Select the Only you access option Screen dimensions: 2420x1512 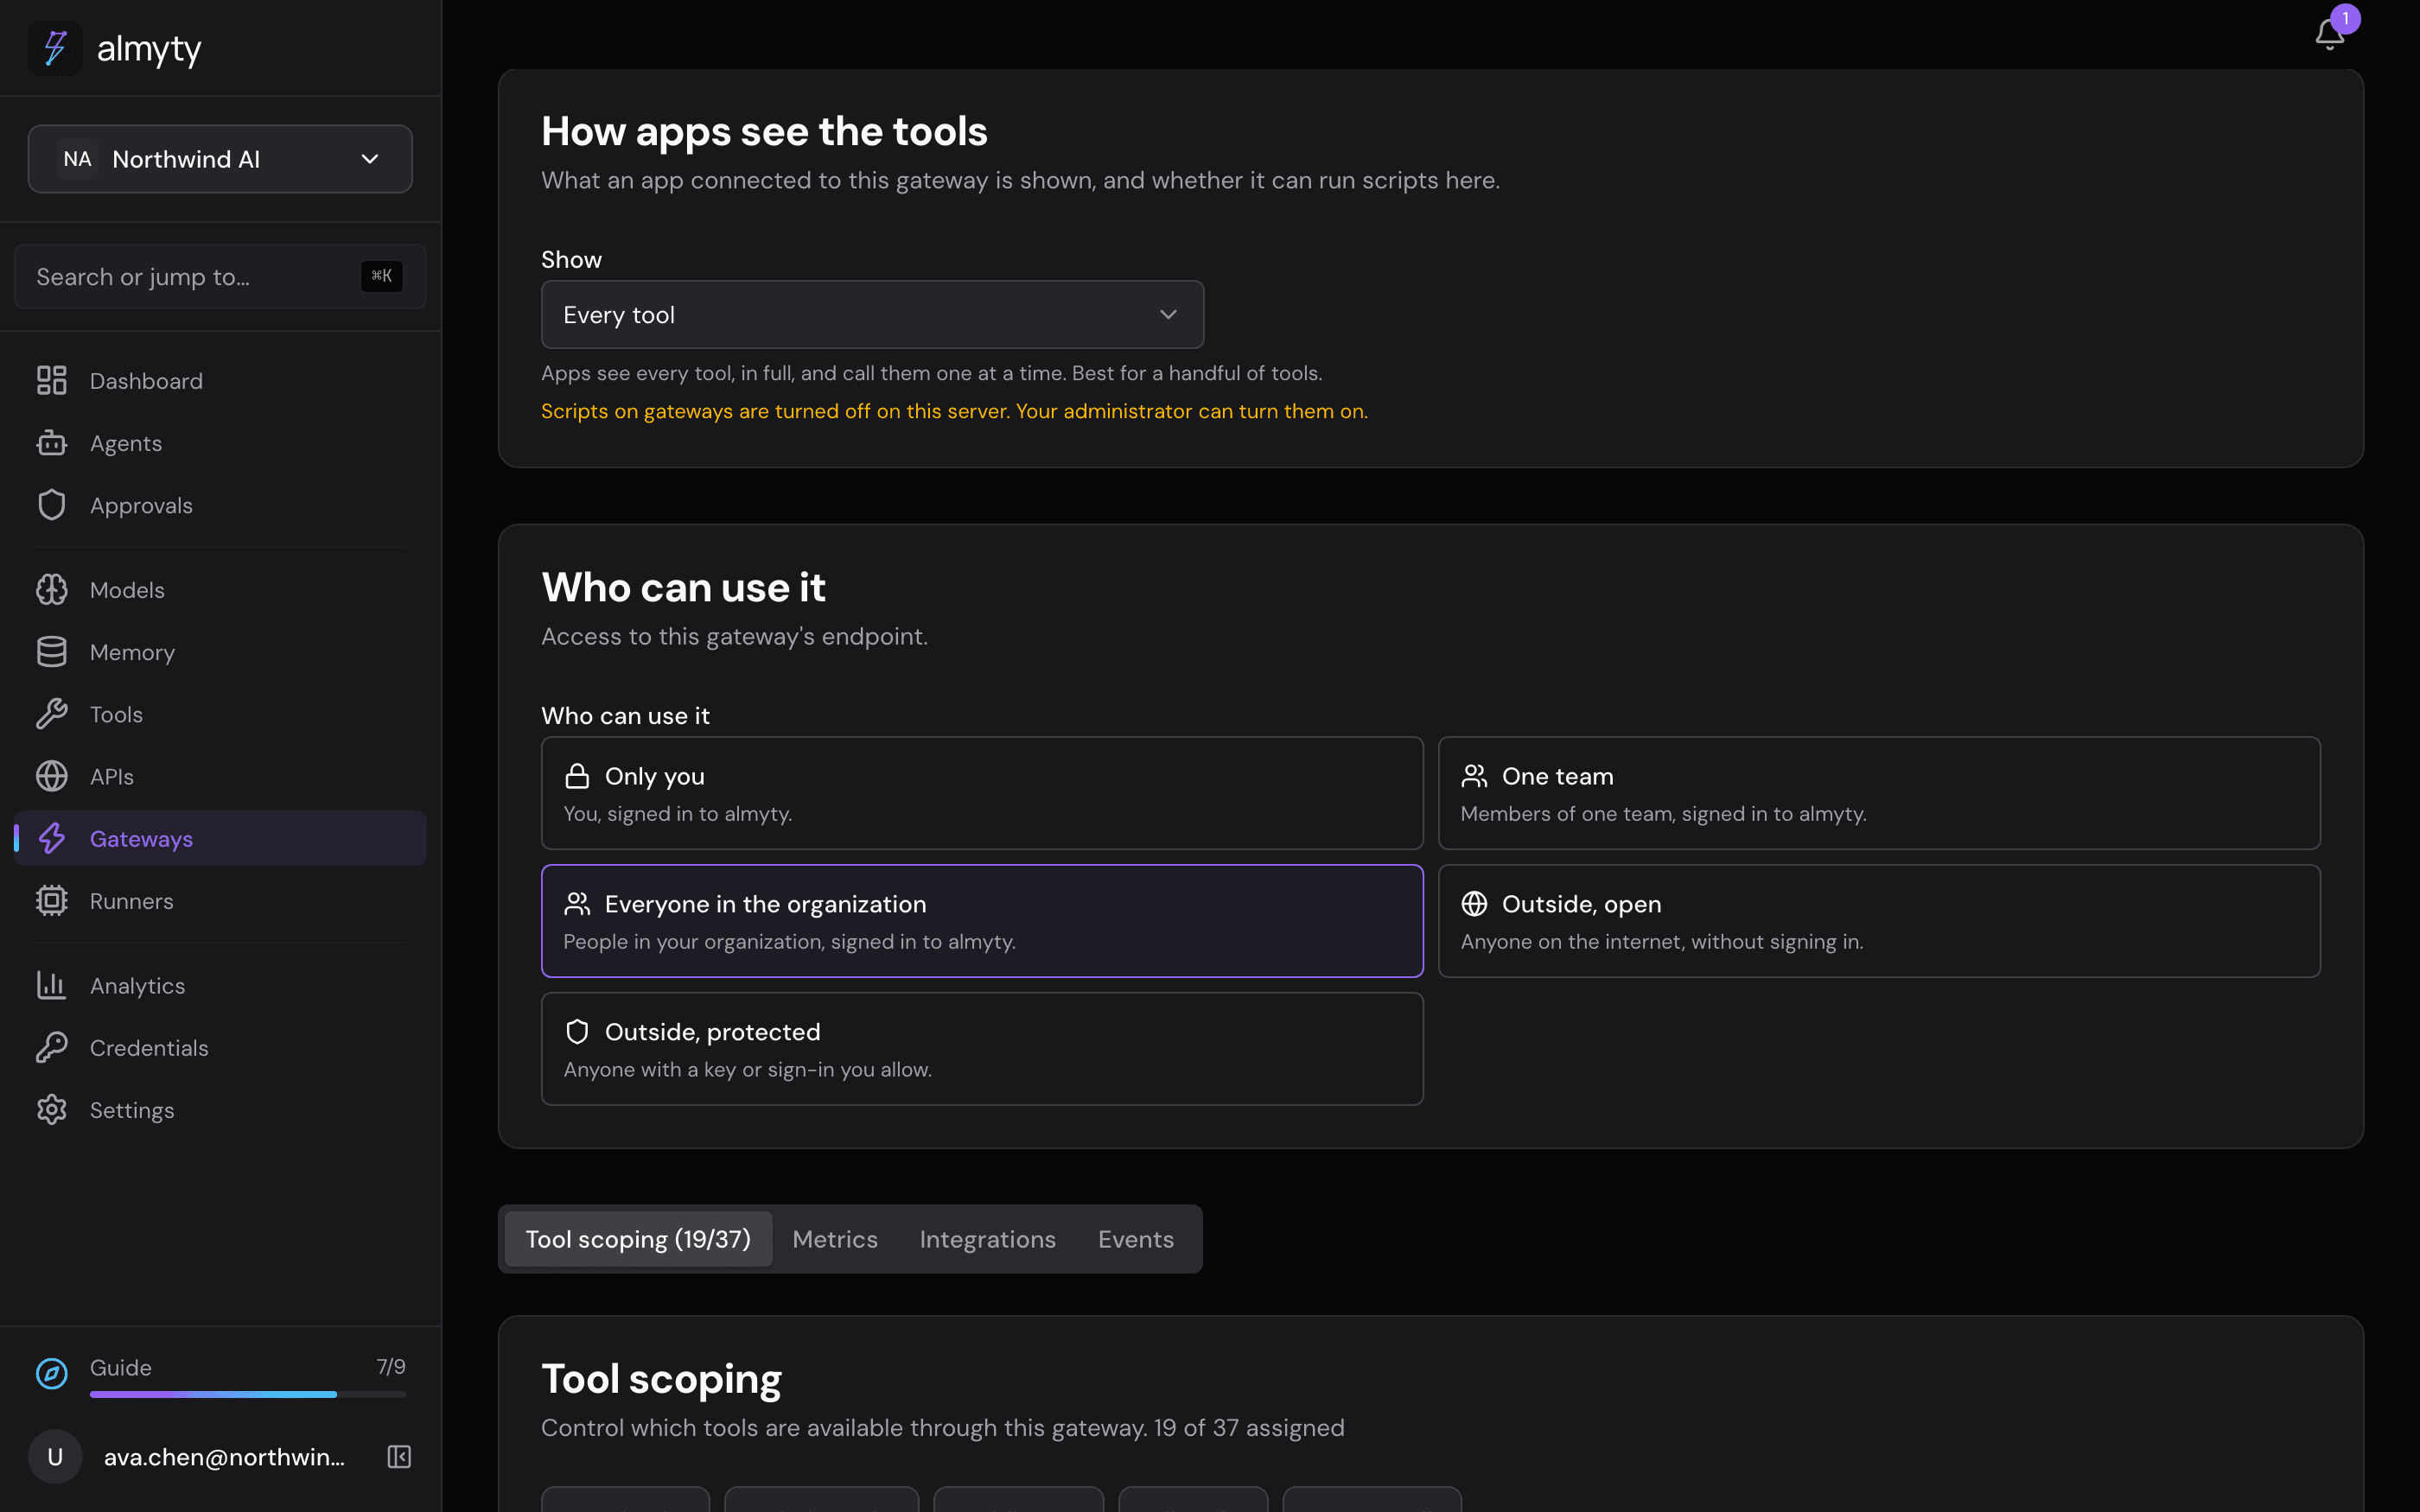pos(982,793)
